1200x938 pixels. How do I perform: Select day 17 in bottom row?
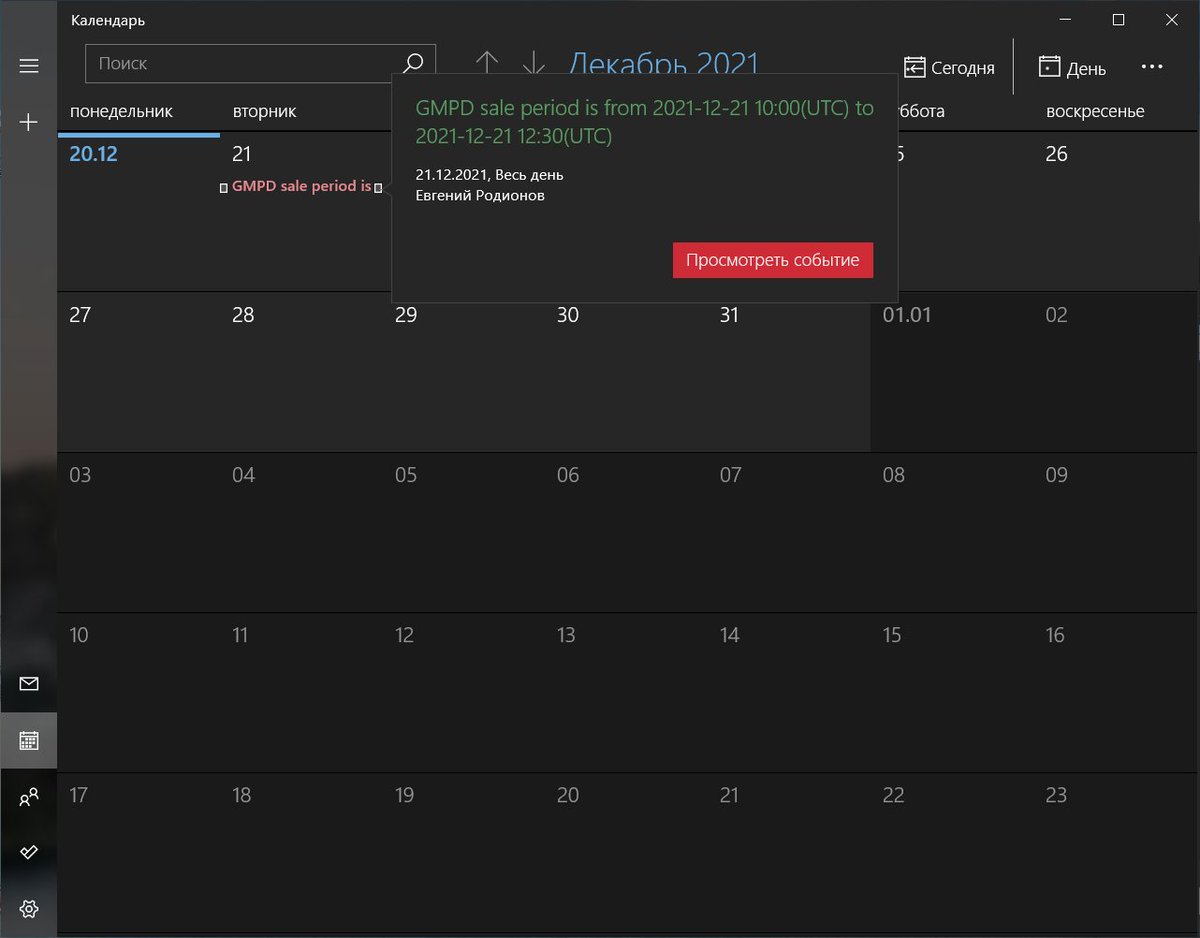pos(79,795)
